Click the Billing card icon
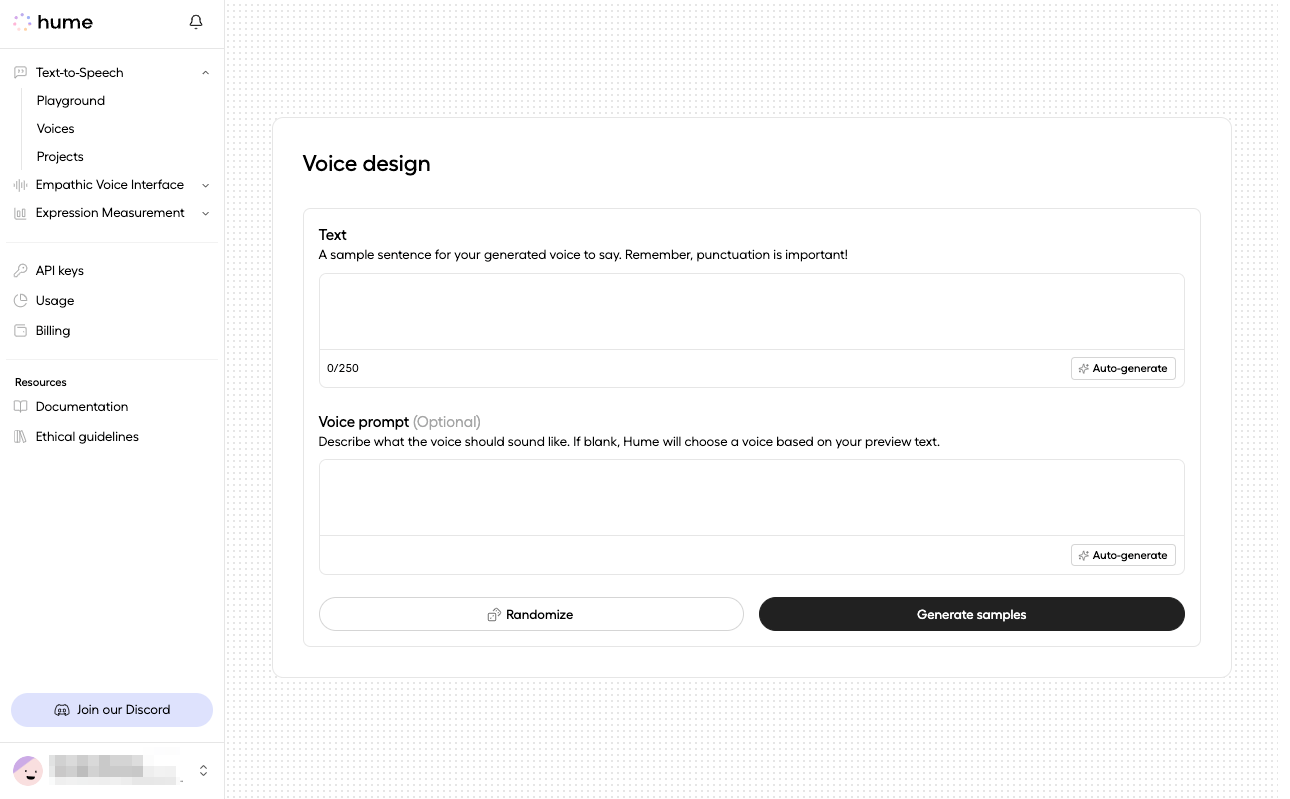The width and height of the screenshot is (1290, 799). (x=20, y=331)
